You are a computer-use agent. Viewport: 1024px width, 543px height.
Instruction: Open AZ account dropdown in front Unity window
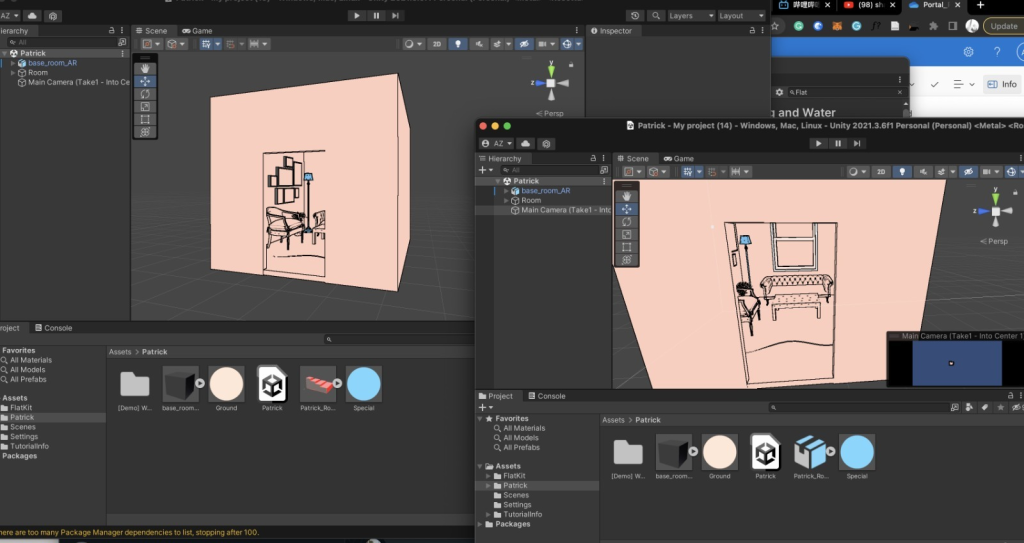pyautogui.click(x=497, y=144)
